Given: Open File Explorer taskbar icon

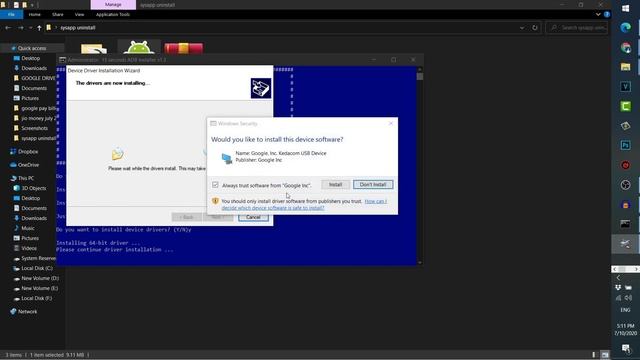Looking at the screenshot, I should tap(625, 67).
